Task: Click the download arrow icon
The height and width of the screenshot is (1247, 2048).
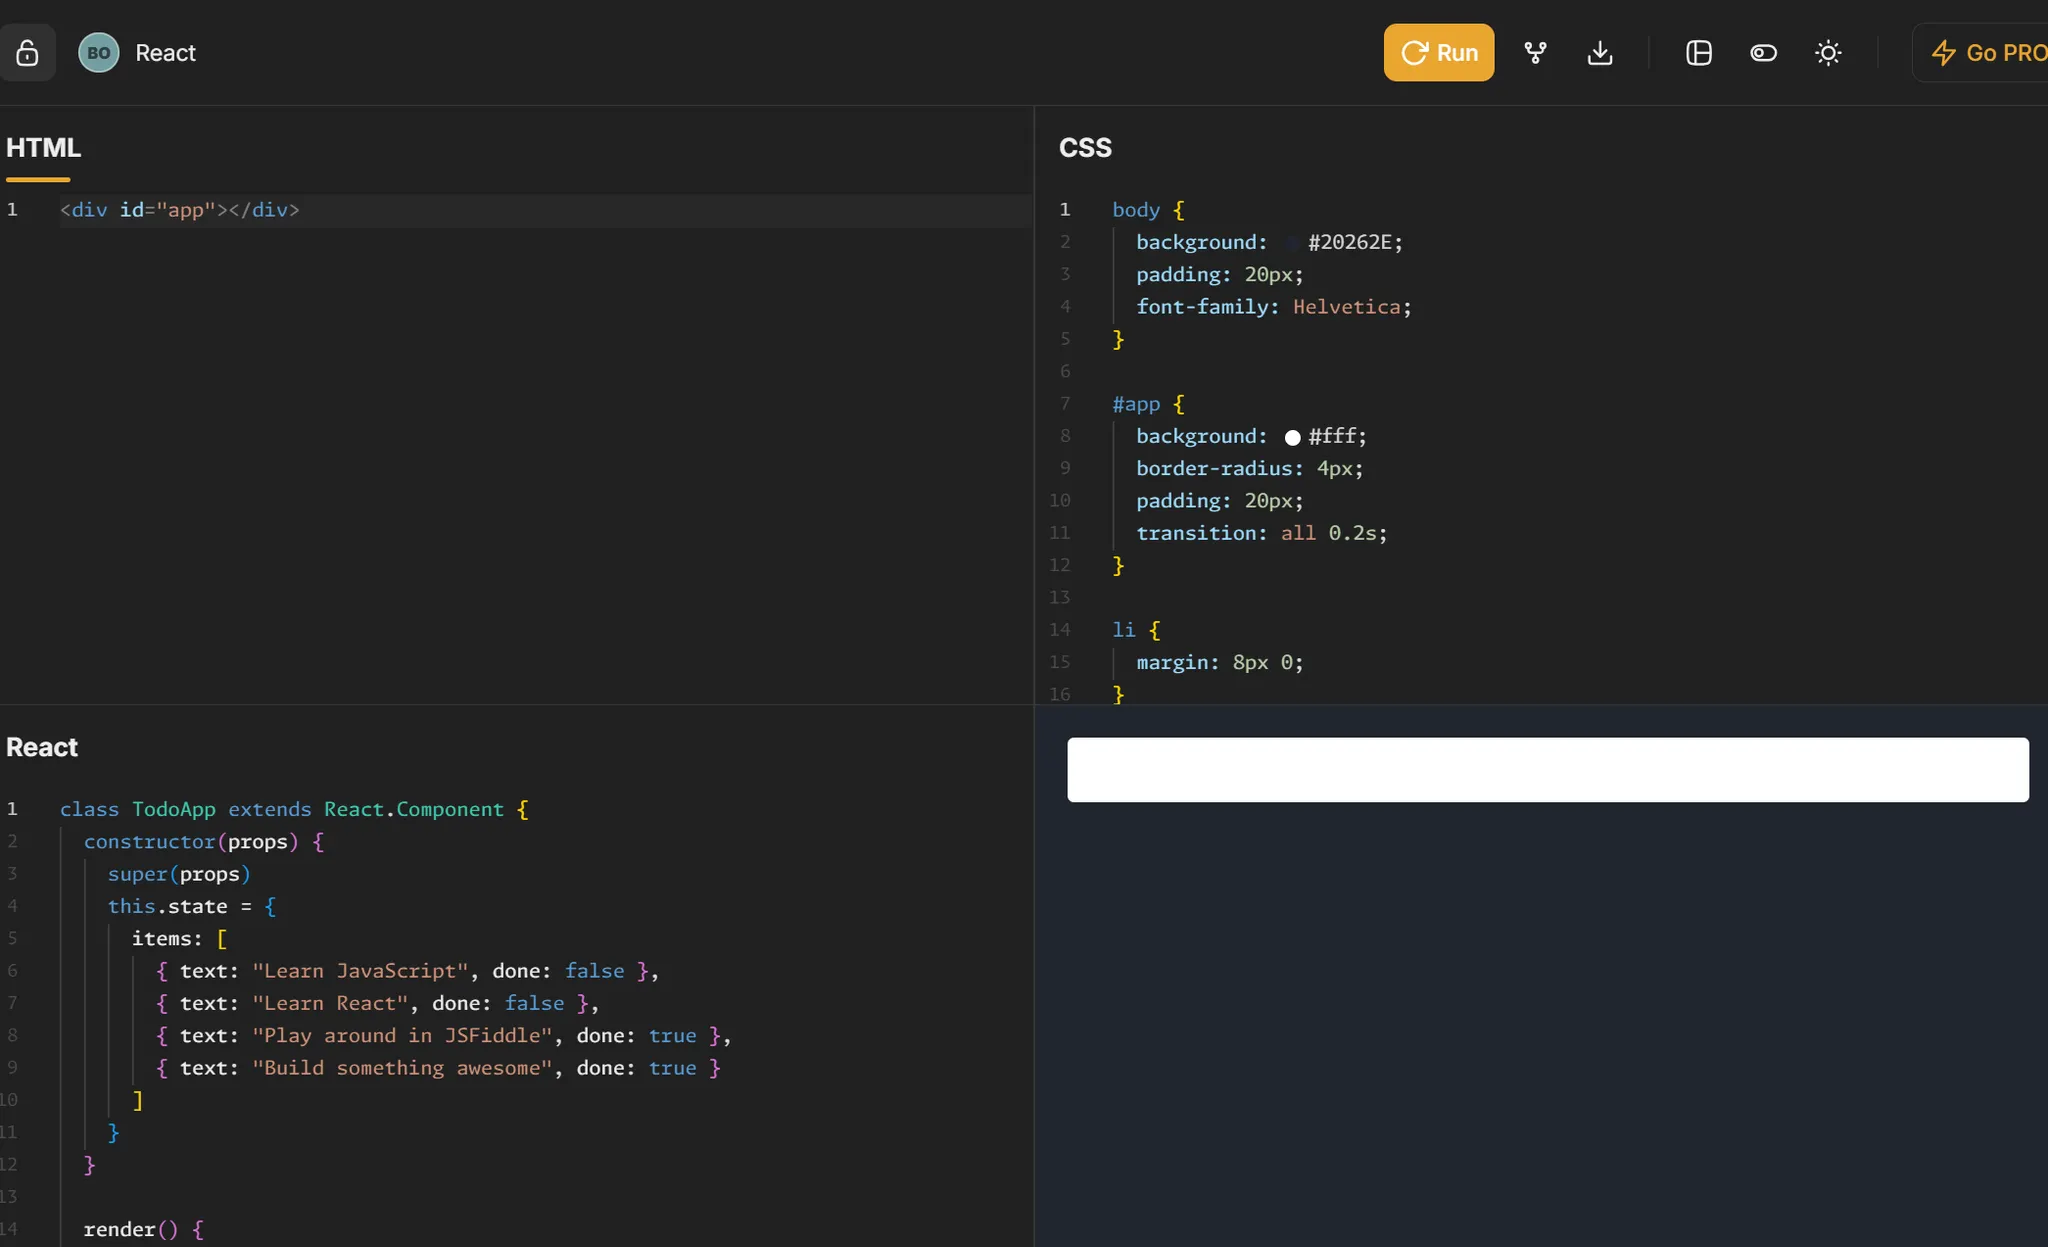Action: 1599,53
